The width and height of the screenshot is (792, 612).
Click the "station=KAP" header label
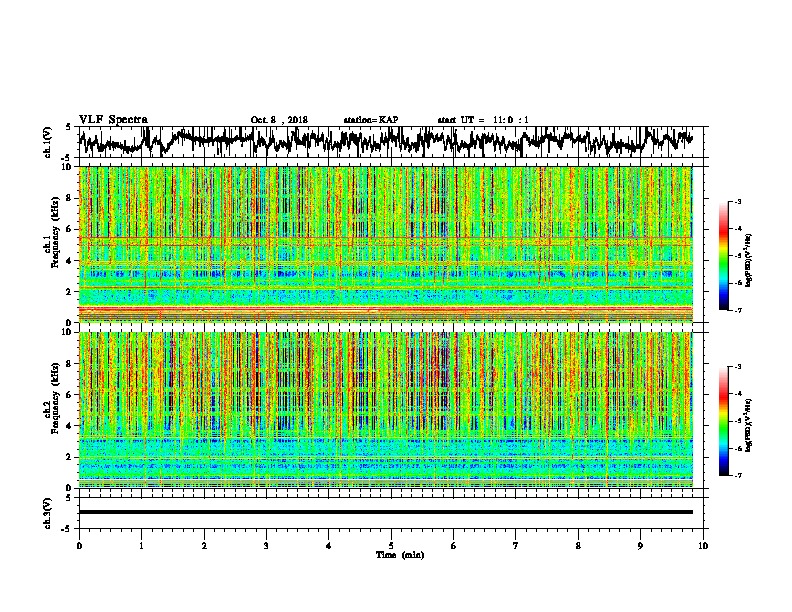pos(371,120)
